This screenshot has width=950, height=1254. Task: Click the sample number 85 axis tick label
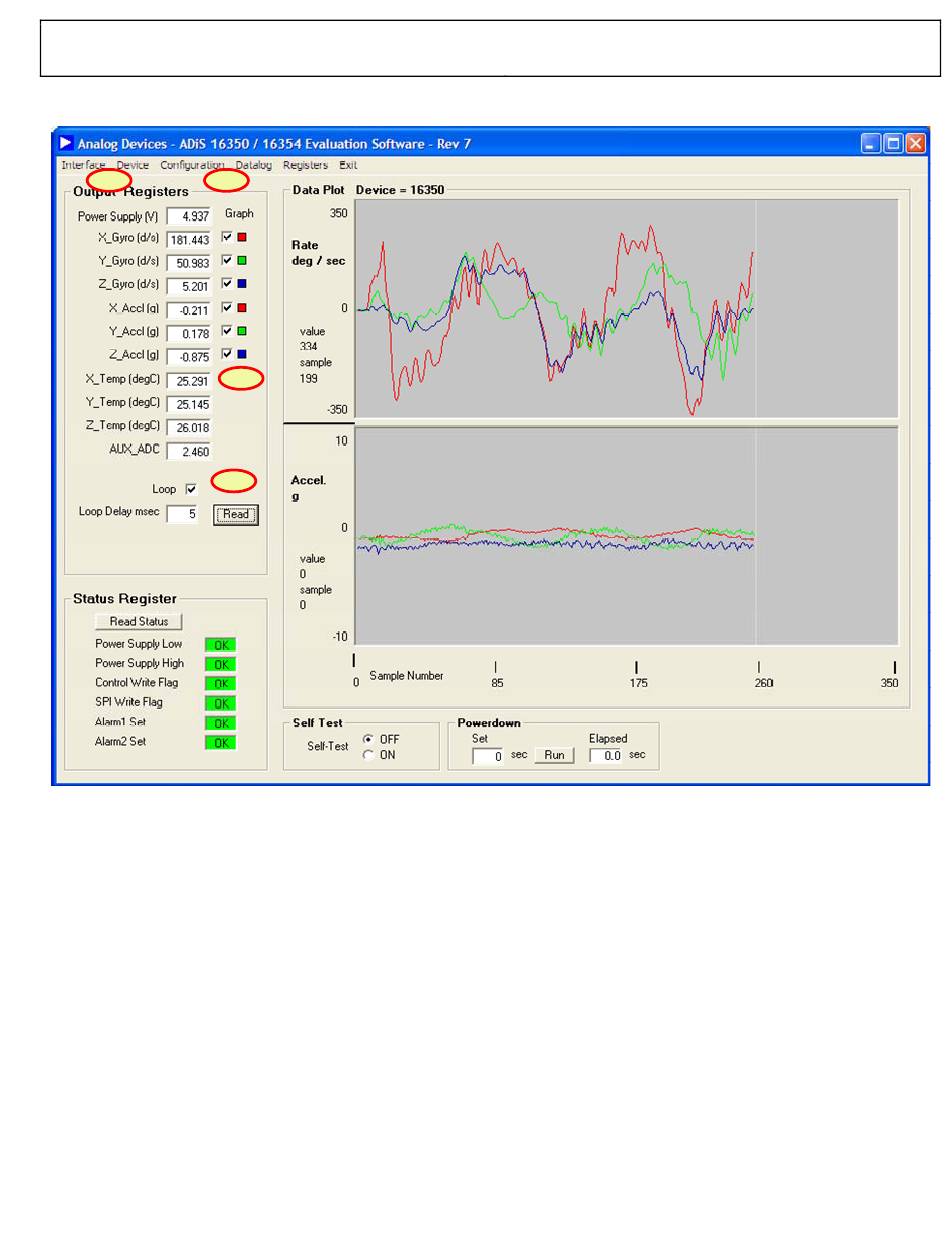tap(497, 683)
